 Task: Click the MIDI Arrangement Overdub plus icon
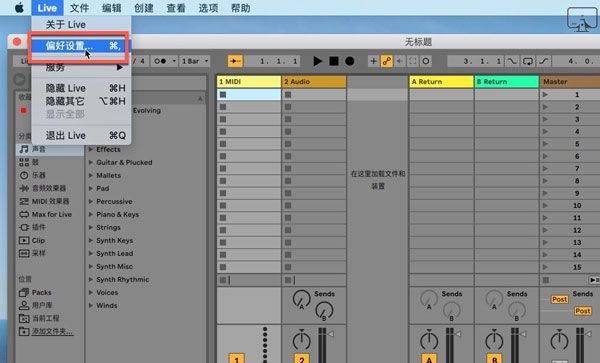pyautogui.click(x=373, y=61)
